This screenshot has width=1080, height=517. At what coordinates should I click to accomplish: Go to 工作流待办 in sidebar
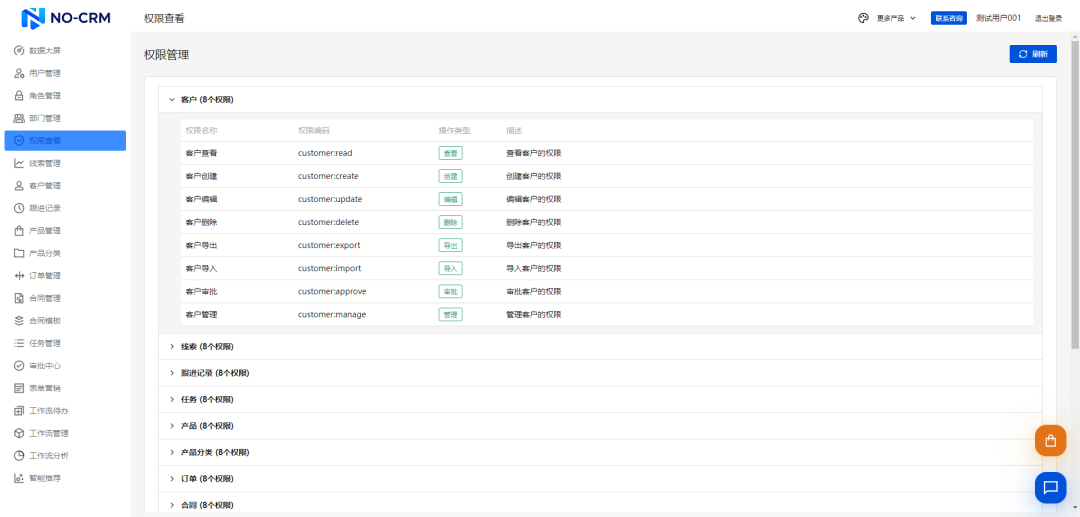click(65, 411)
